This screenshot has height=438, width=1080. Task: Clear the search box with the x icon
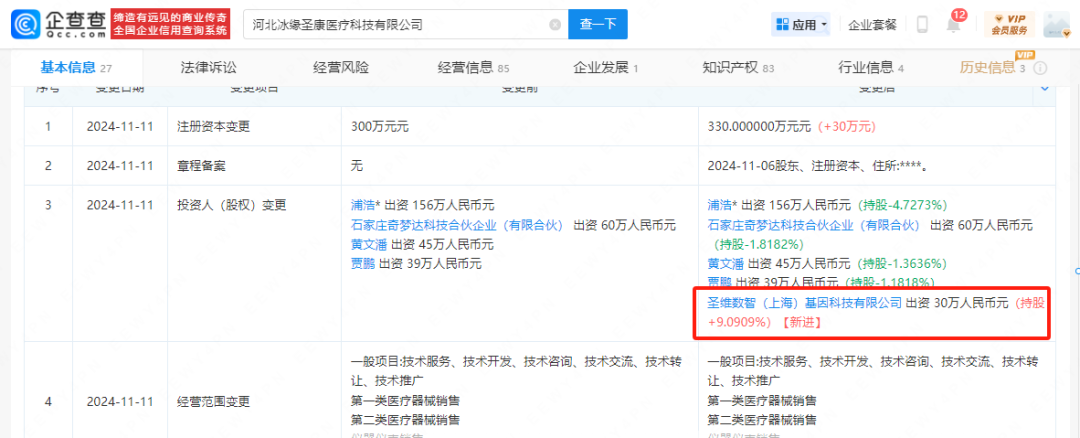555,25
